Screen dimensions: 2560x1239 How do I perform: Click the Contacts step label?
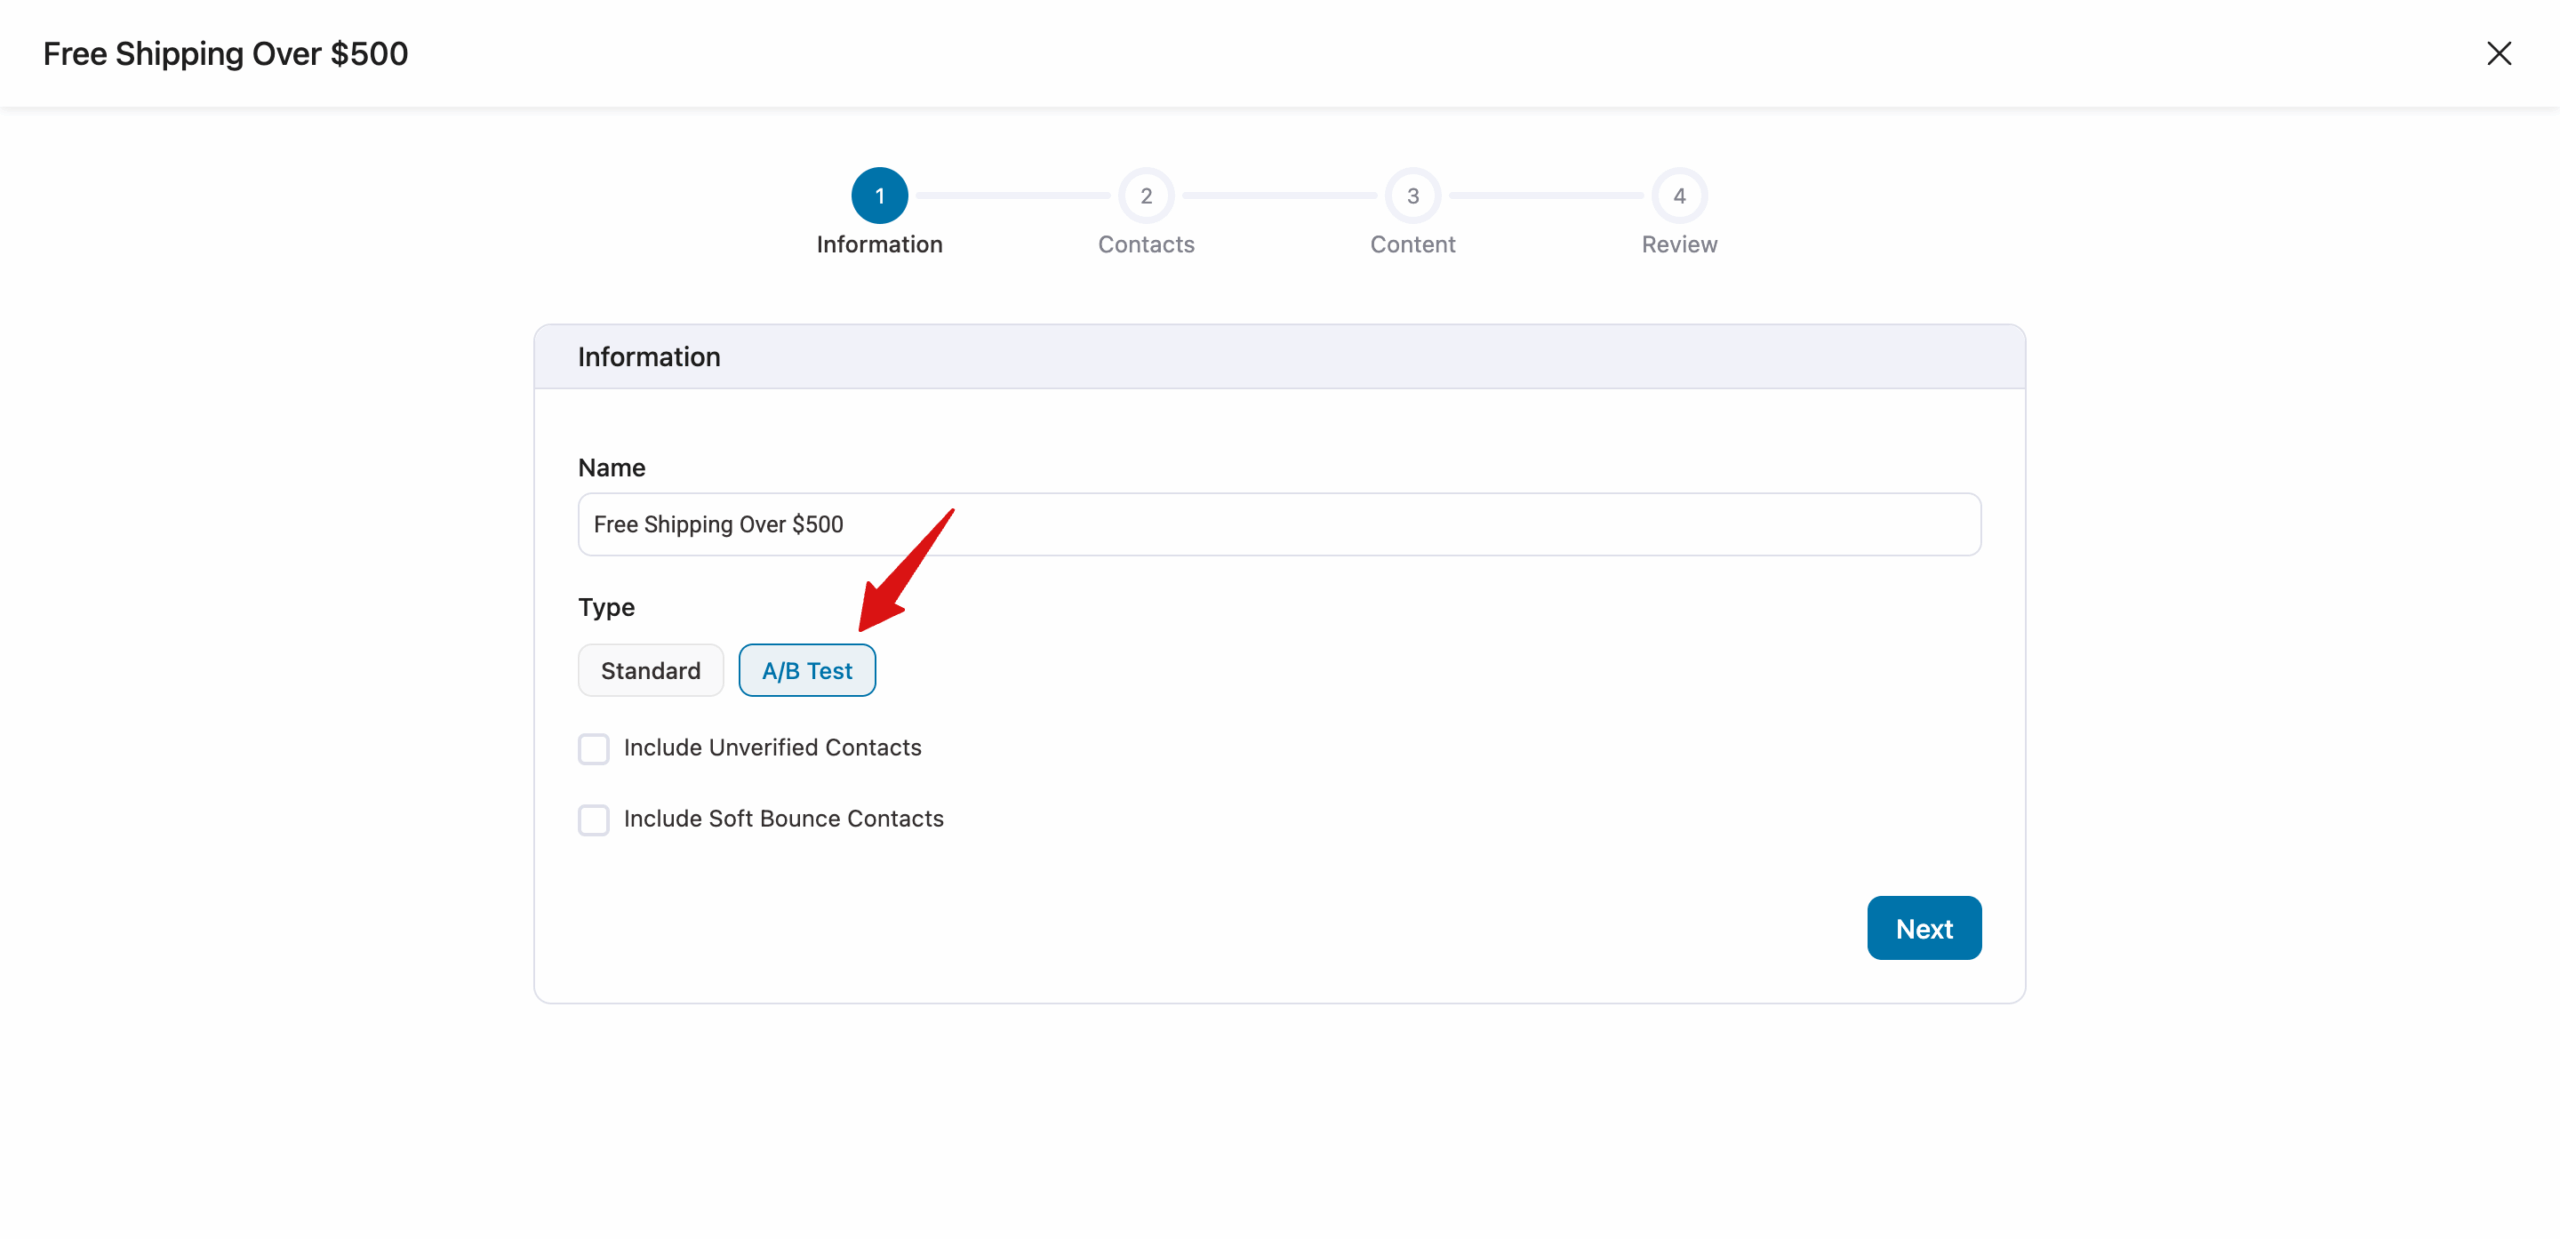click(1146, 244)
